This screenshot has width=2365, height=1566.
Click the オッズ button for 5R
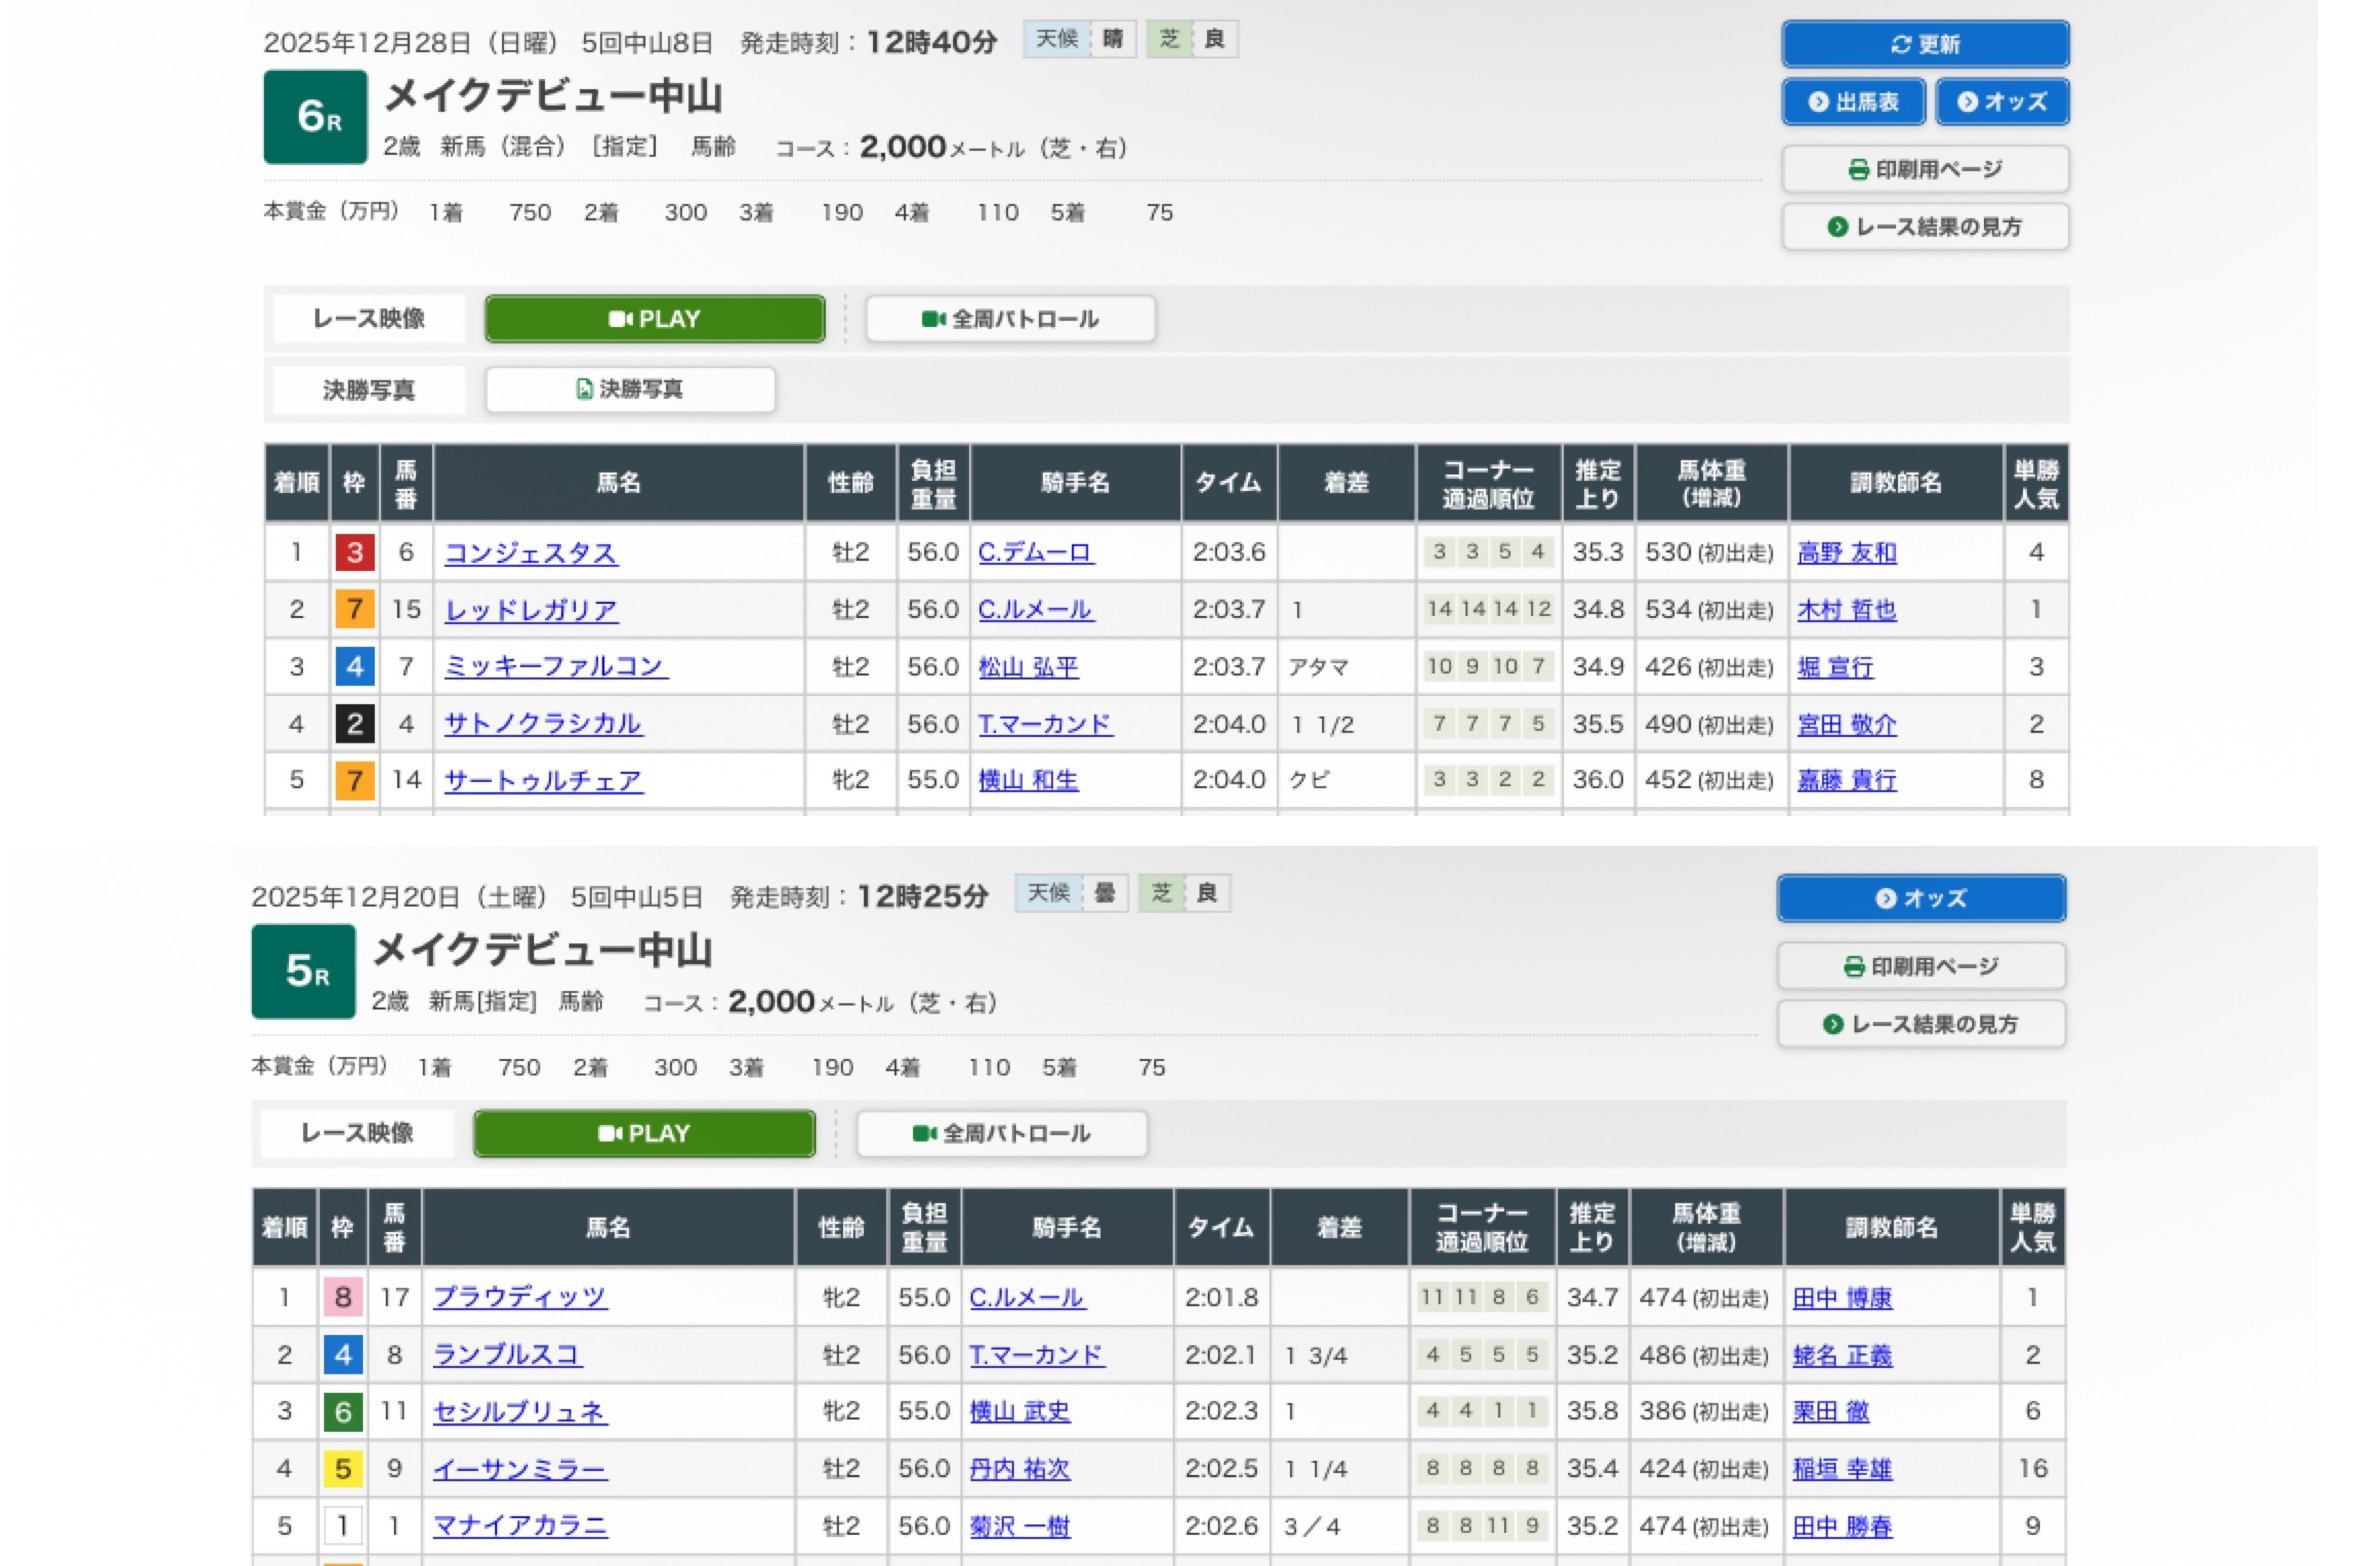(1920, 898)
